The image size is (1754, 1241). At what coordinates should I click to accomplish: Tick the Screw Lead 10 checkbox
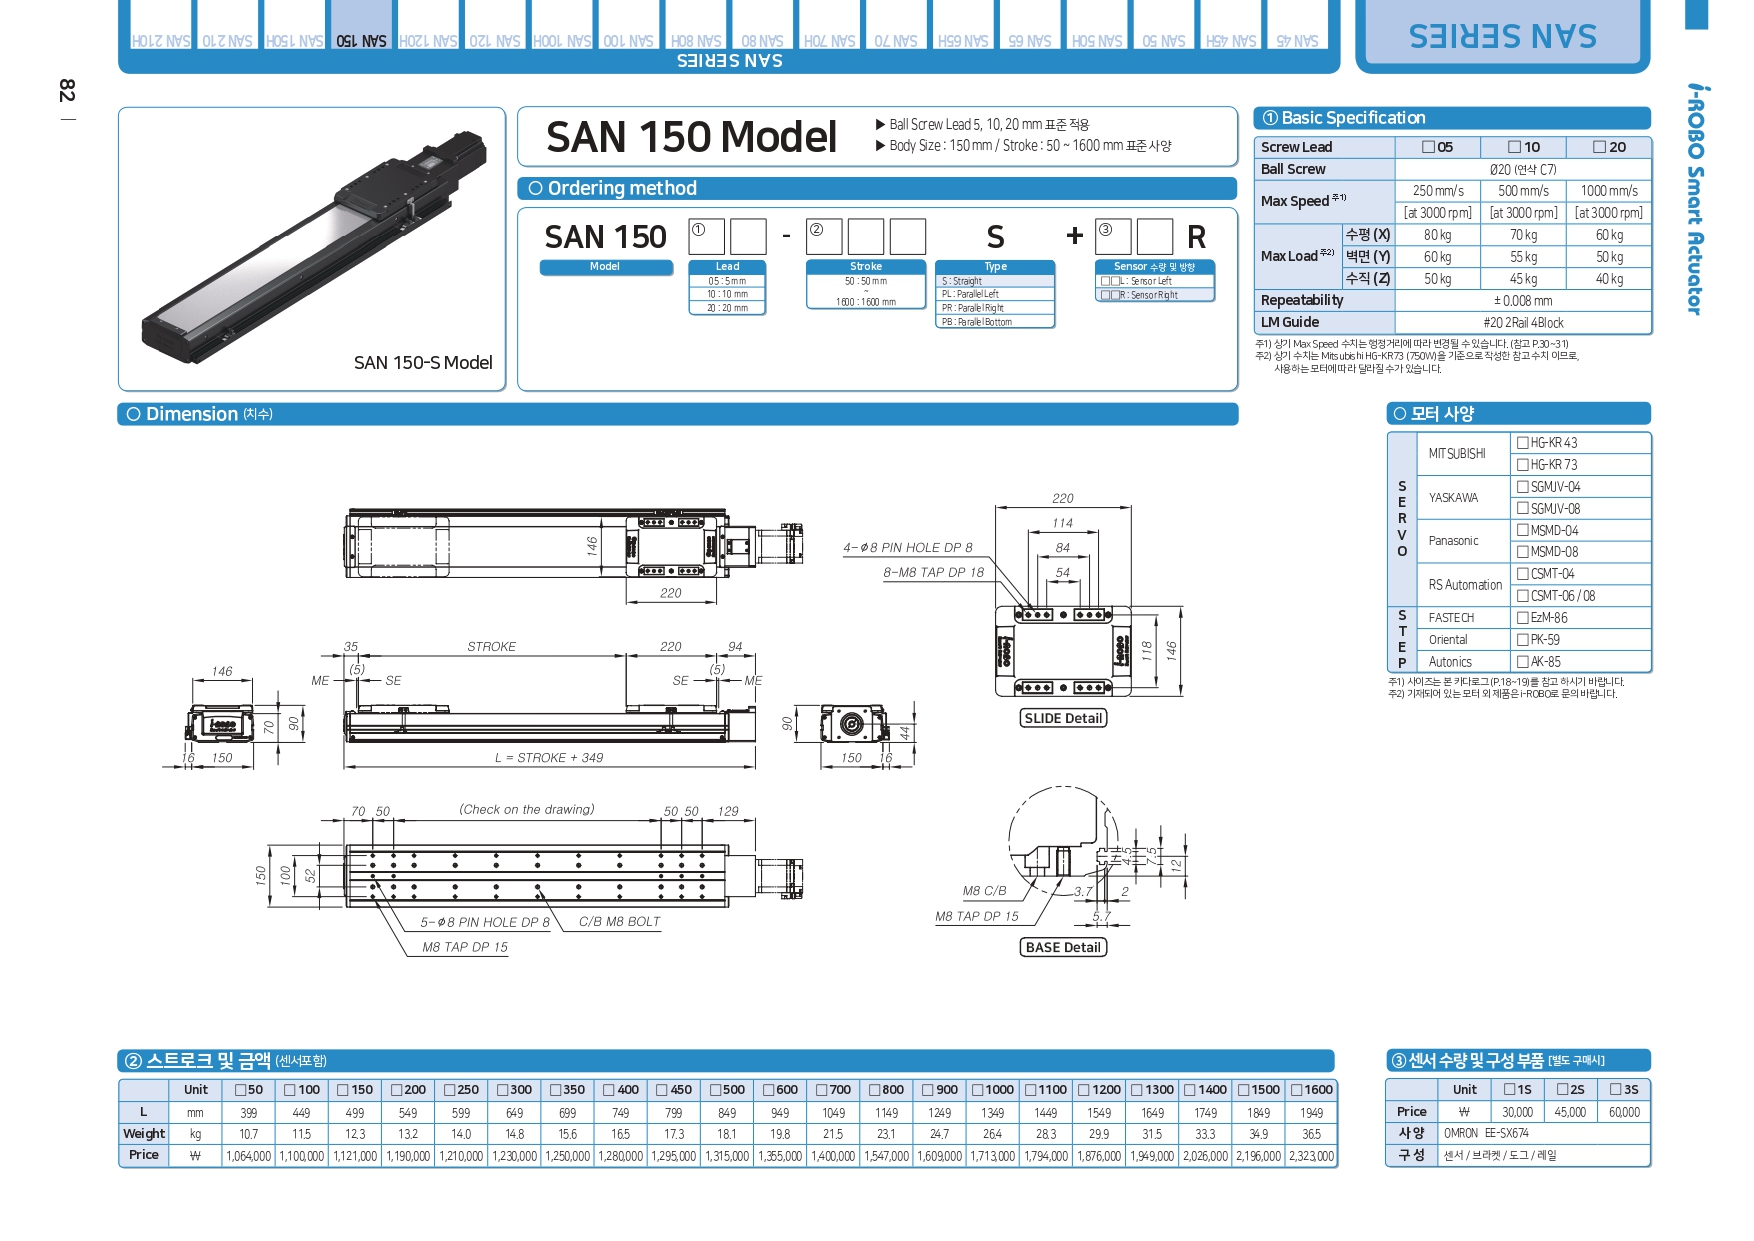[1515, 147]
